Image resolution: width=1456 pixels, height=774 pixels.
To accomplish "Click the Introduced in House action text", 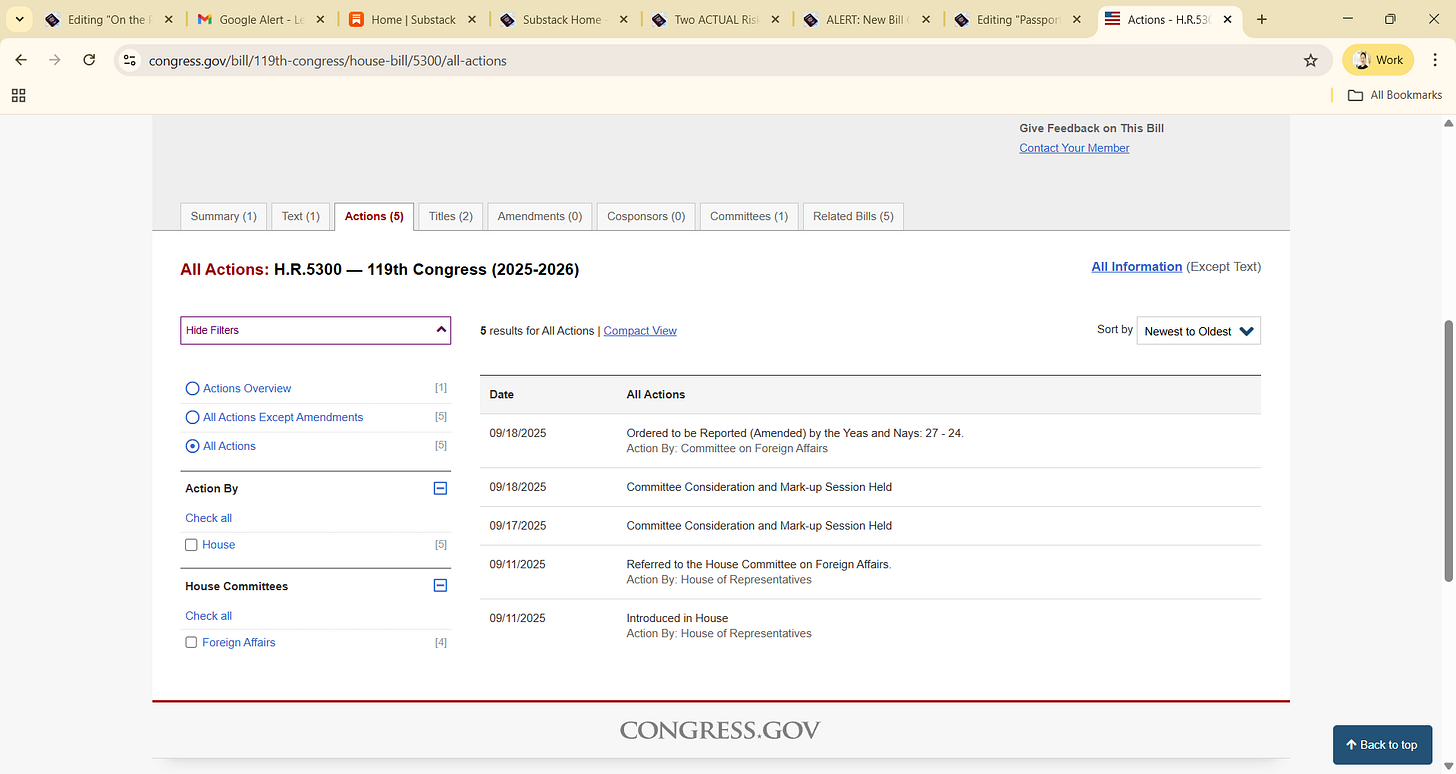I will pyautogui.click(x=677, y=618).
